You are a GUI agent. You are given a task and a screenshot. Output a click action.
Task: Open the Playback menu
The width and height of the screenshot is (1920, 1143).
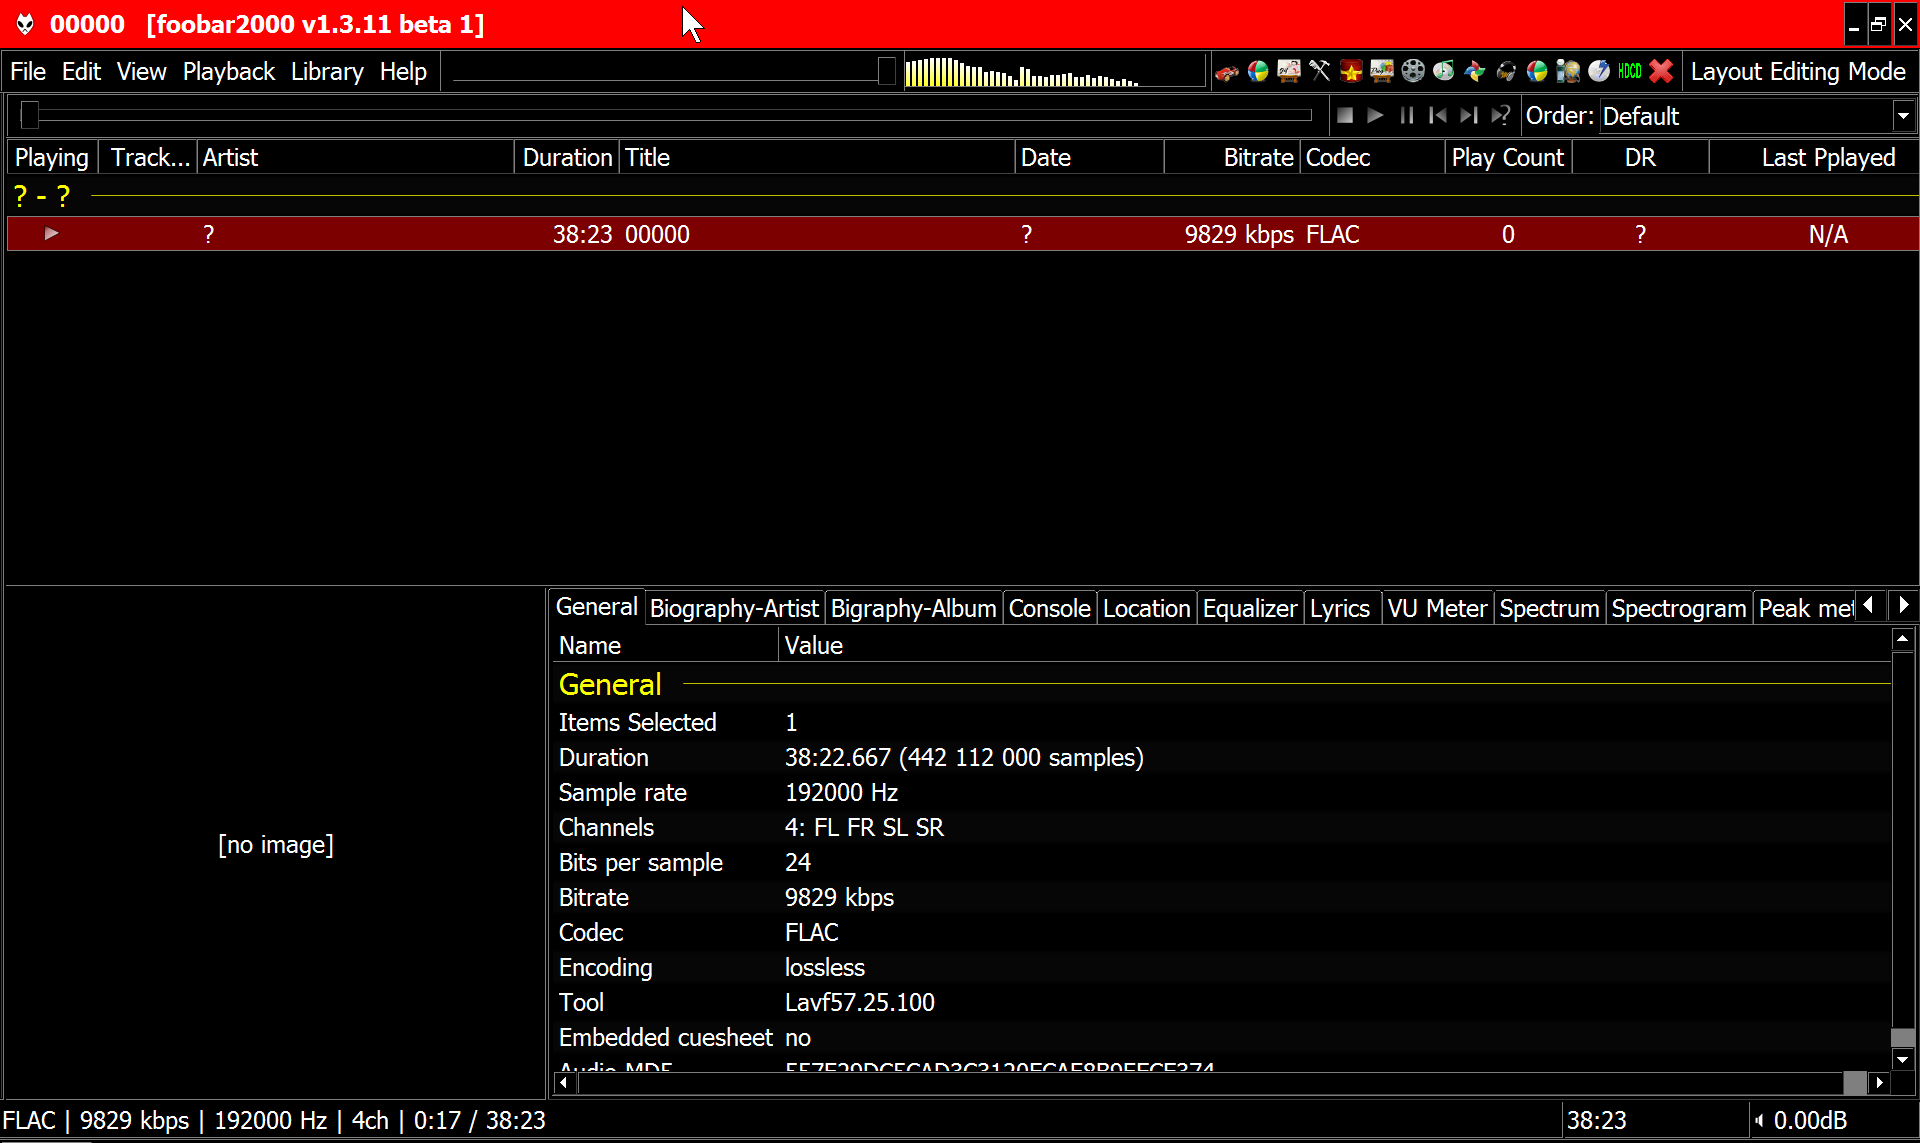[228, 72]
